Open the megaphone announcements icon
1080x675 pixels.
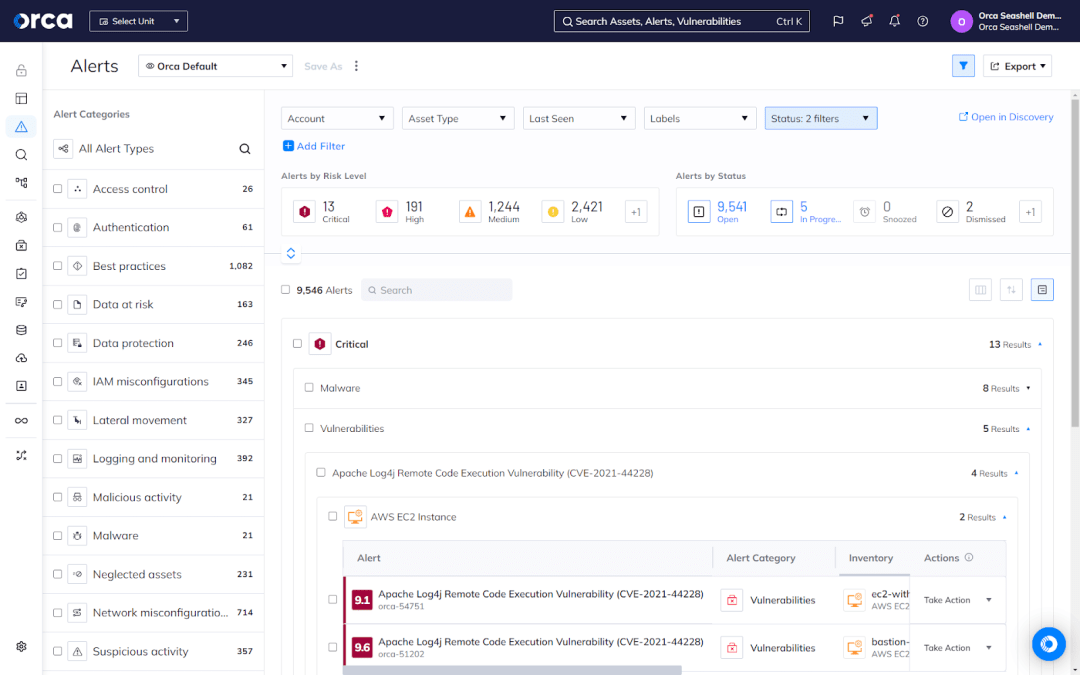tap(866, 21)
